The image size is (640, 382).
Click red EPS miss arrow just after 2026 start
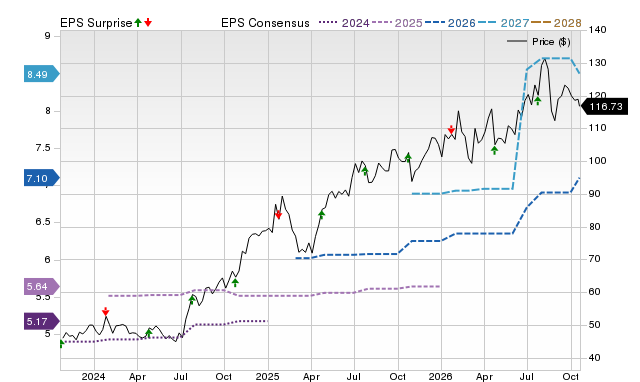coord(451,130)
